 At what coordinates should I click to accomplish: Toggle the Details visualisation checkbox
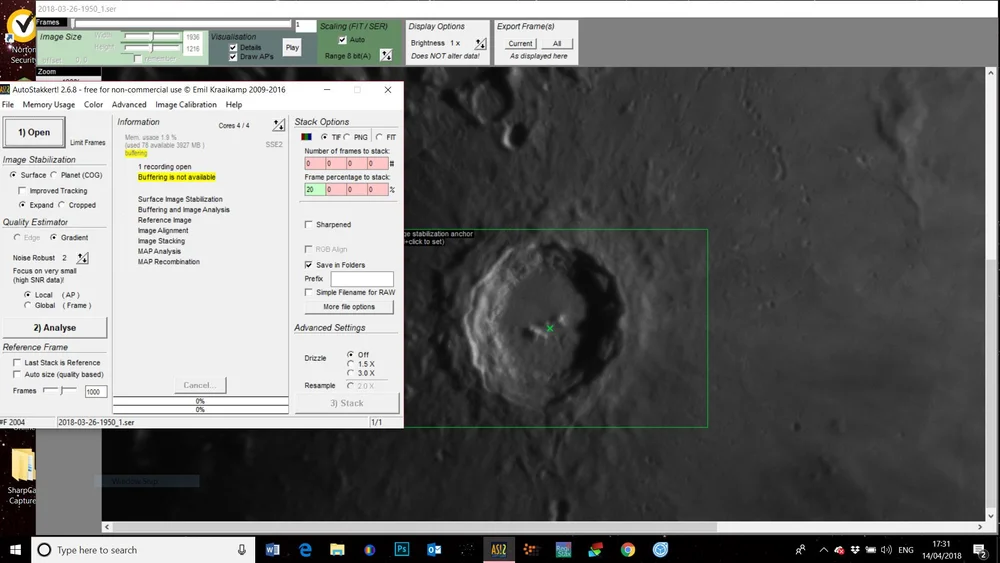(x=233, y=47)
